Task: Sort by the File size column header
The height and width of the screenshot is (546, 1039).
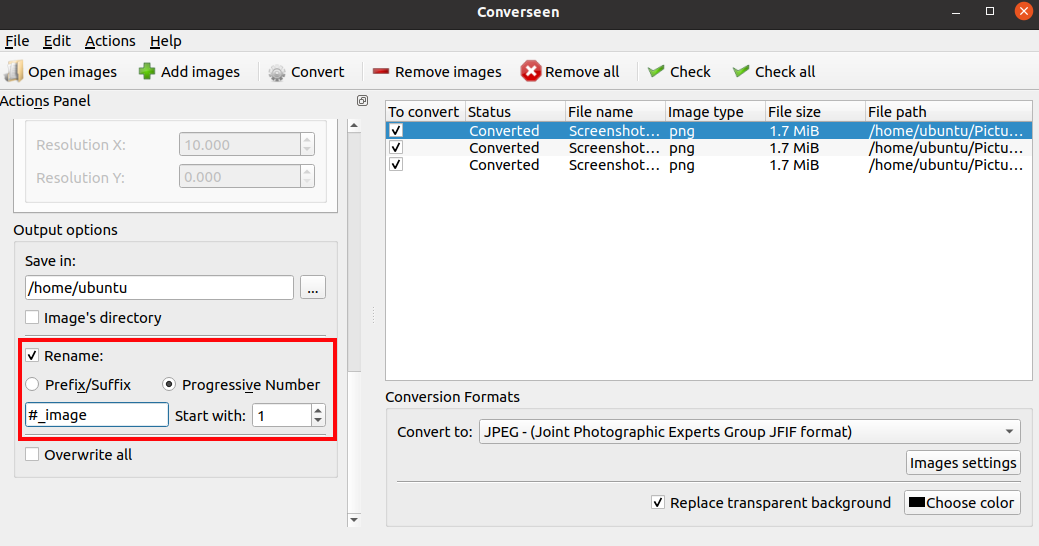Action: (815, 111)
